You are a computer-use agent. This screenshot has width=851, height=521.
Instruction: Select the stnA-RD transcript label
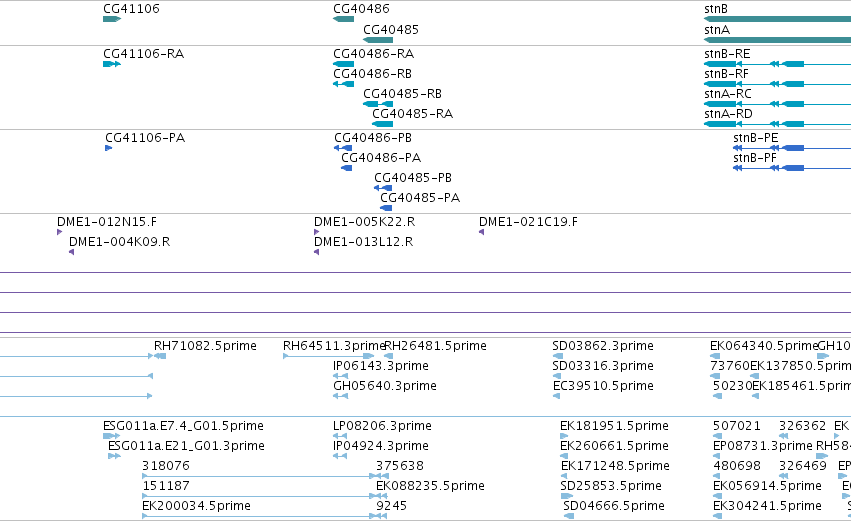click(x=728, y=114)
